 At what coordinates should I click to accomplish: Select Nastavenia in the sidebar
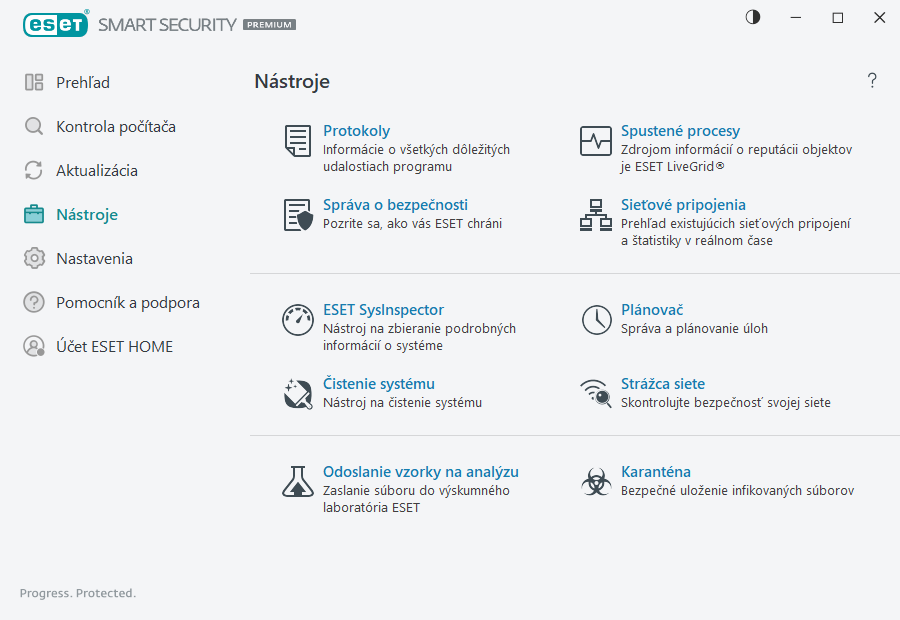pos(94,258)
